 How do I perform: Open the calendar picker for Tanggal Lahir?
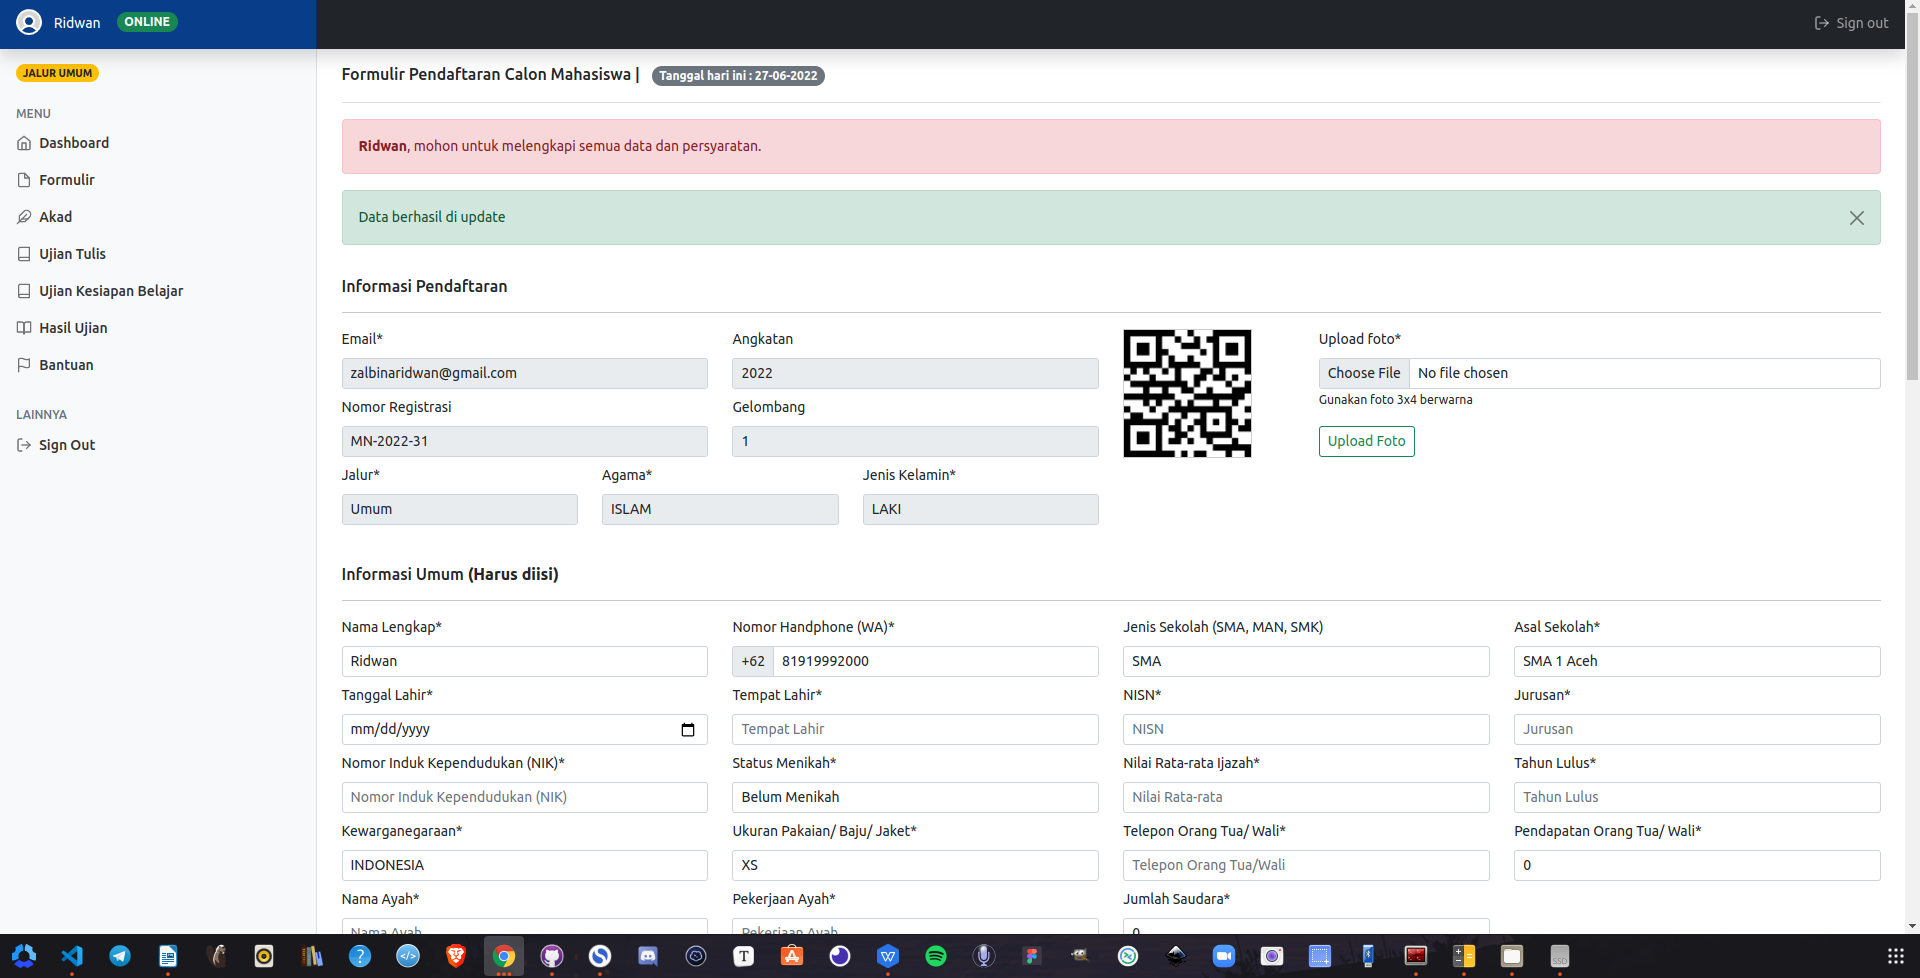(687, 730)
